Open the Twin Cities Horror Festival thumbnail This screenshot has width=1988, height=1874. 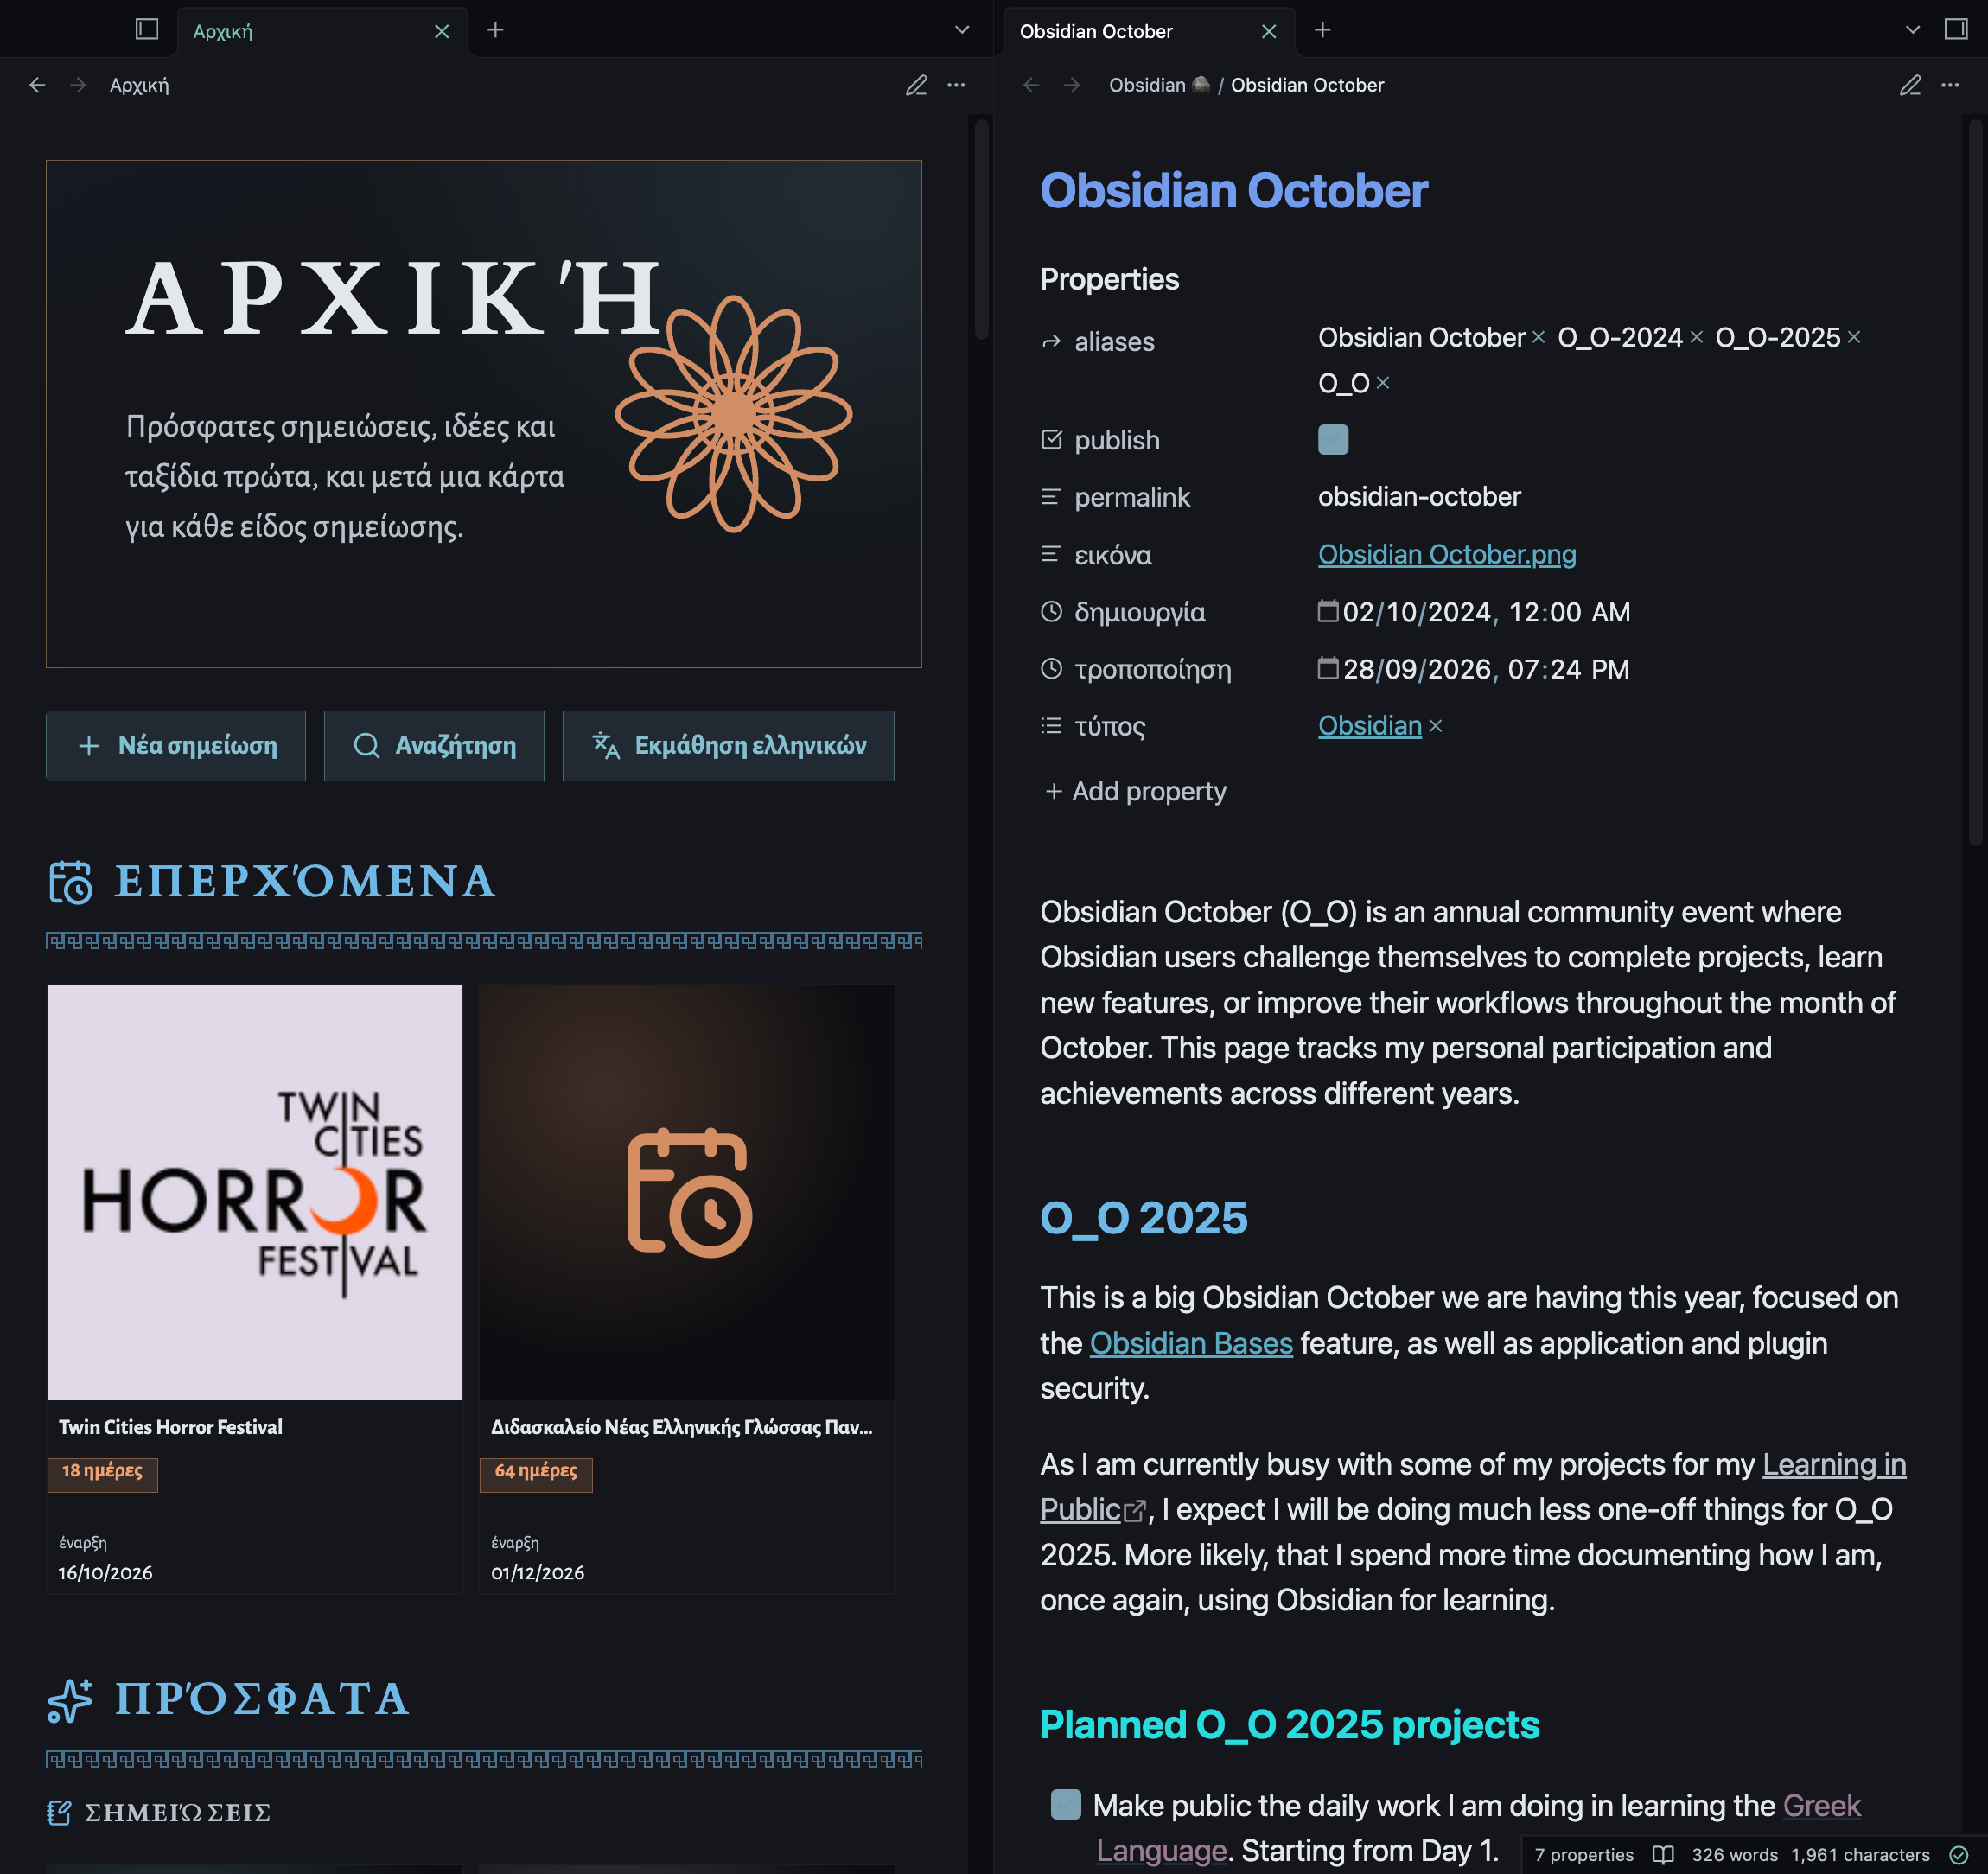point(255,1192)
